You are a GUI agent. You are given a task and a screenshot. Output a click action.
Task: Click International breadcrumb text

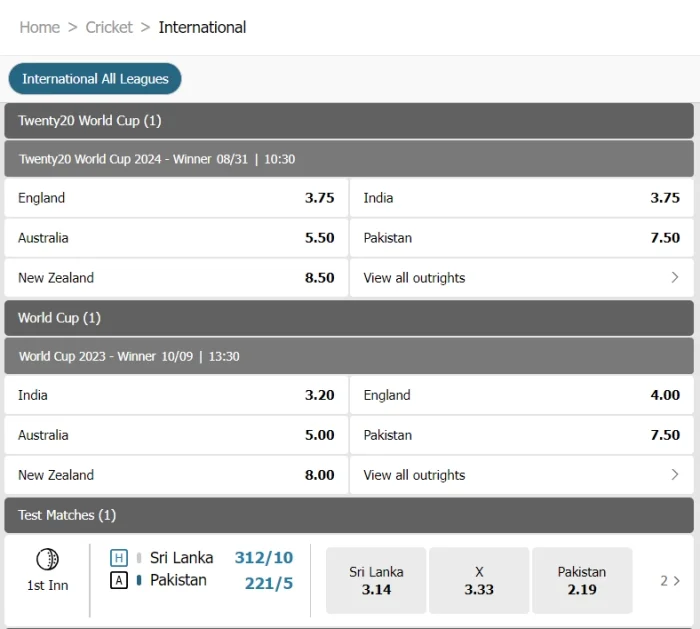(x=202, y=27)
